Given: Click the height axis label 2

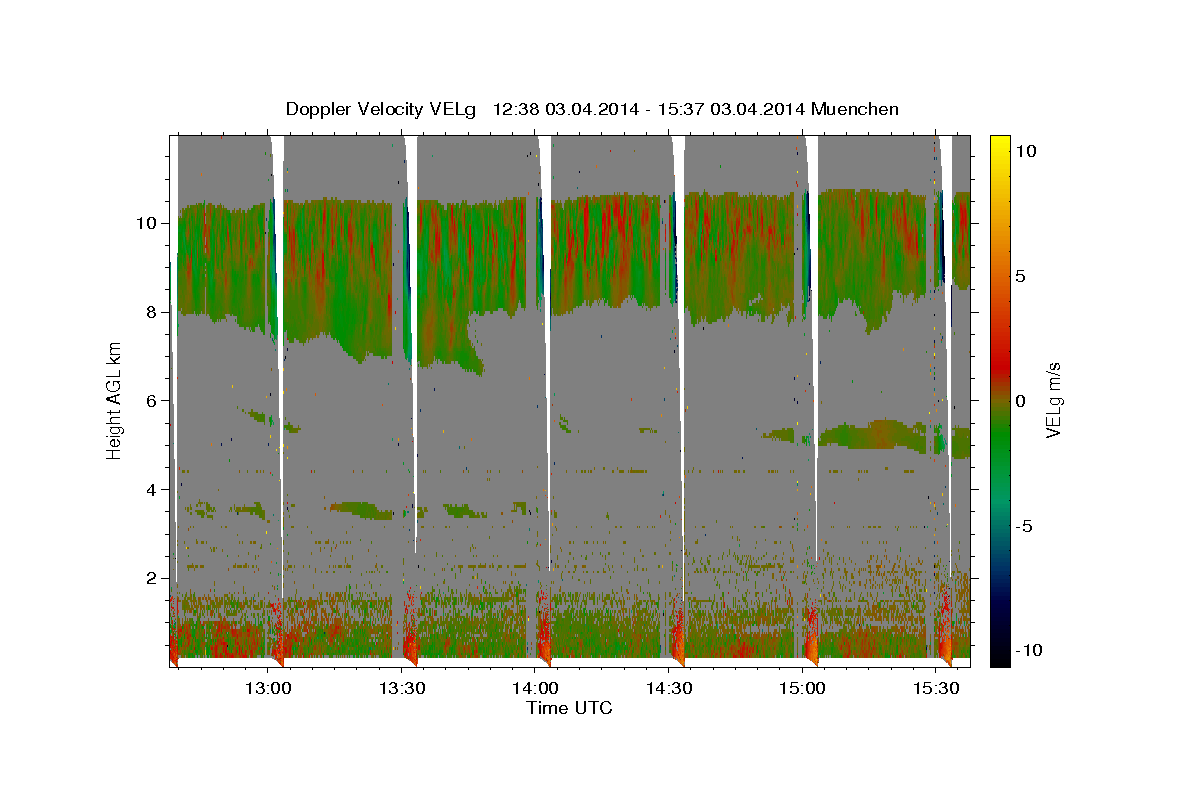Looking at the screenshot, I should pyautogui.click(x=152, y=578).
